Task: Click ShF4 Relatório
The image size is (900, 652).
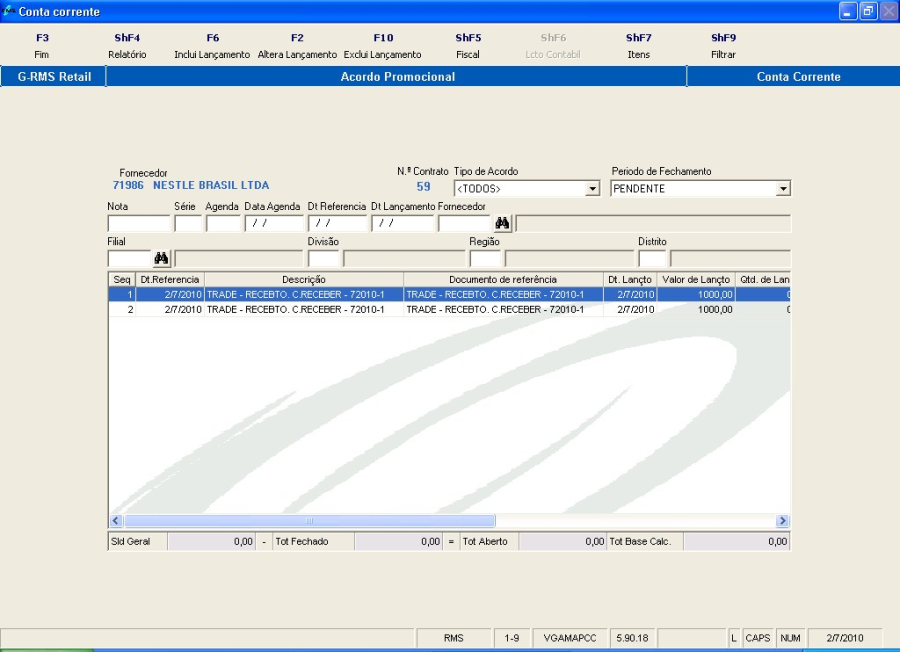Action: [x=127, y=46]
